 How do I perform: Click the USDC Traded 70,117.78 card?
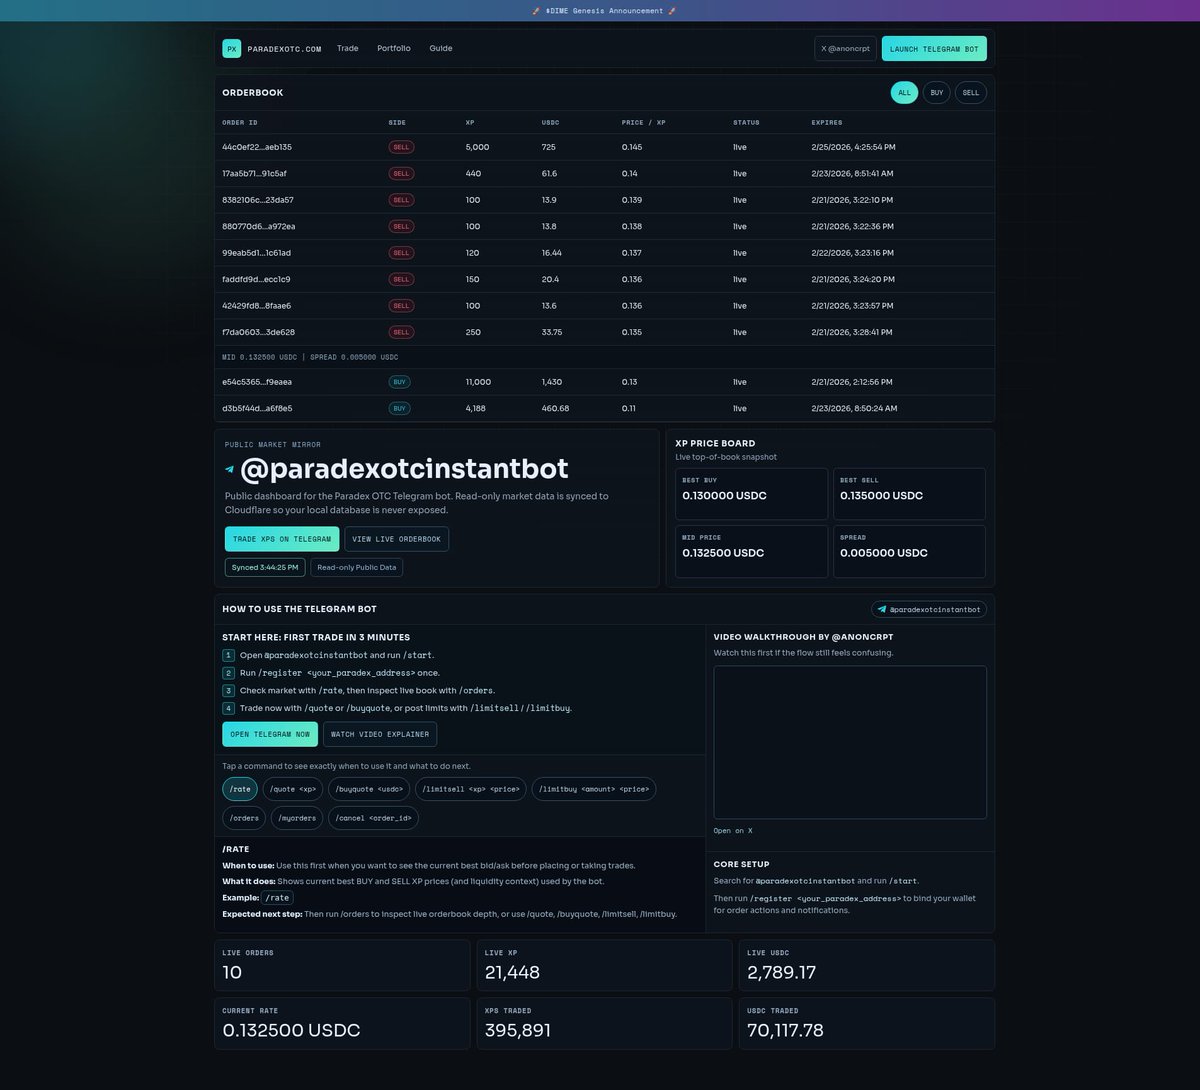coord(867,1023)
